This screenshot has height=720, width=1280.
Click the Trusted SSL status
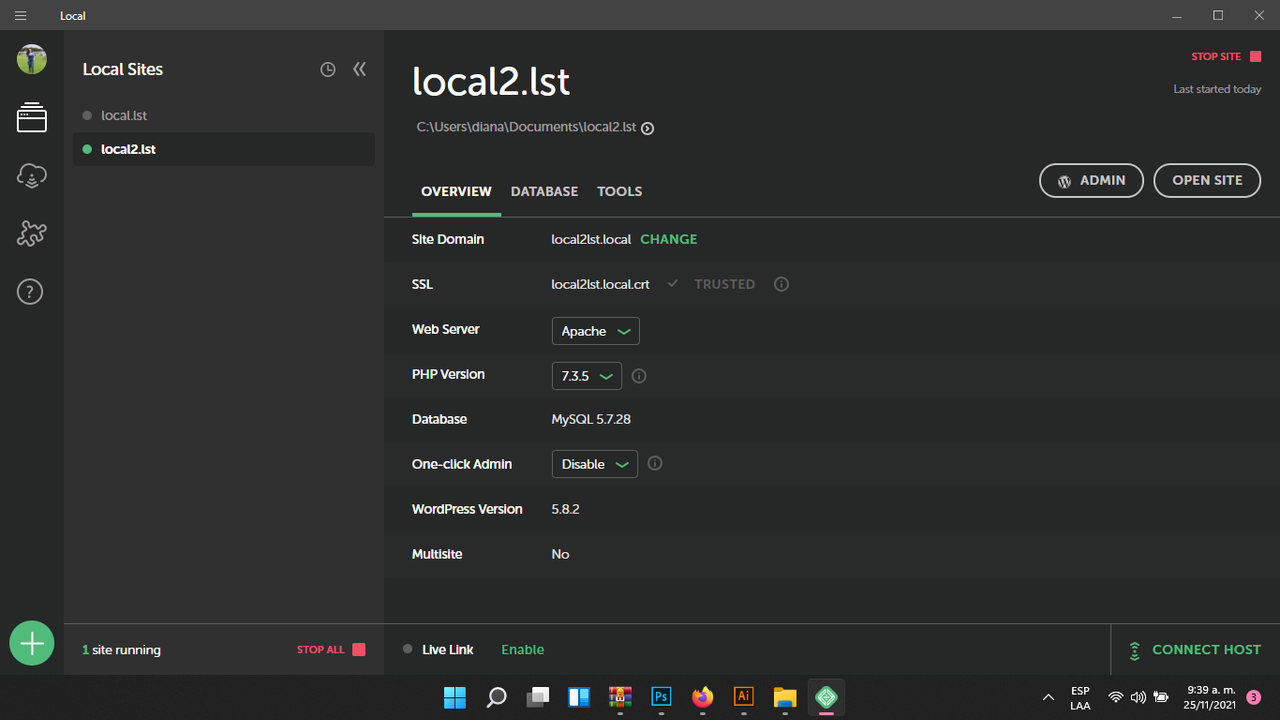[725, 284]
